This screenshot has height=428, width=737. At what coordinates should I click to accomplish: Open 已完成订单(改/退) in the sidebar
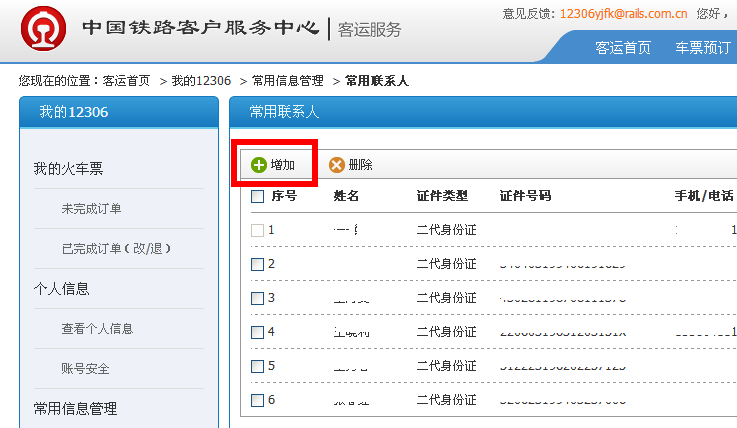116,249
